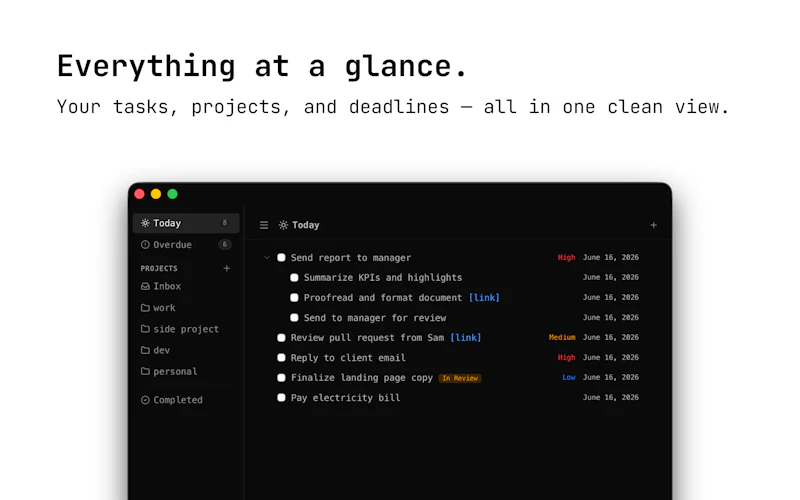Click the PROJECTS section header

pyautogui.click(x=159, y=268)
